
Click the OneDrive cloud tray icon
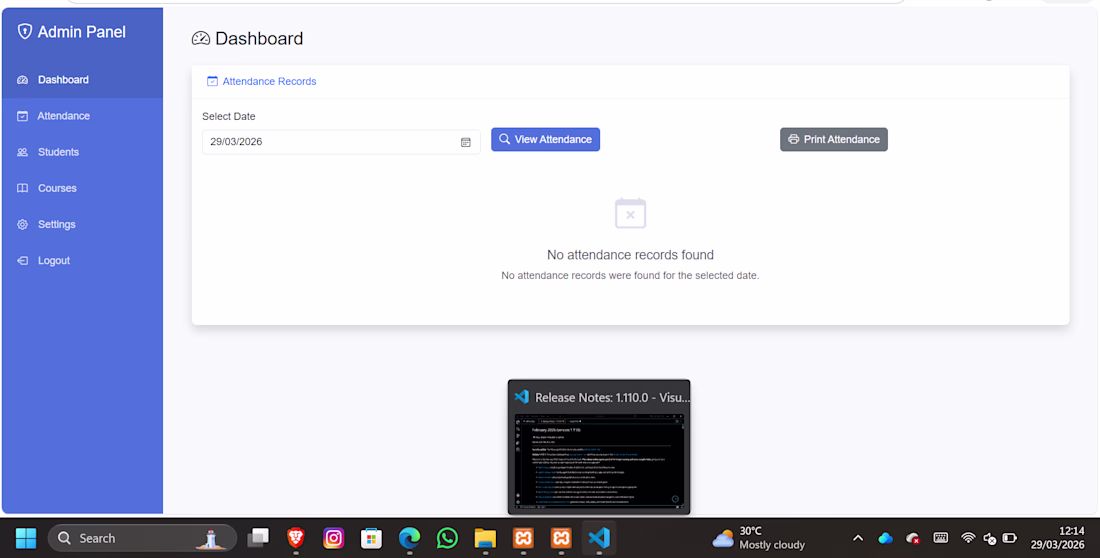pyautogui.click(x=885, y=538)
